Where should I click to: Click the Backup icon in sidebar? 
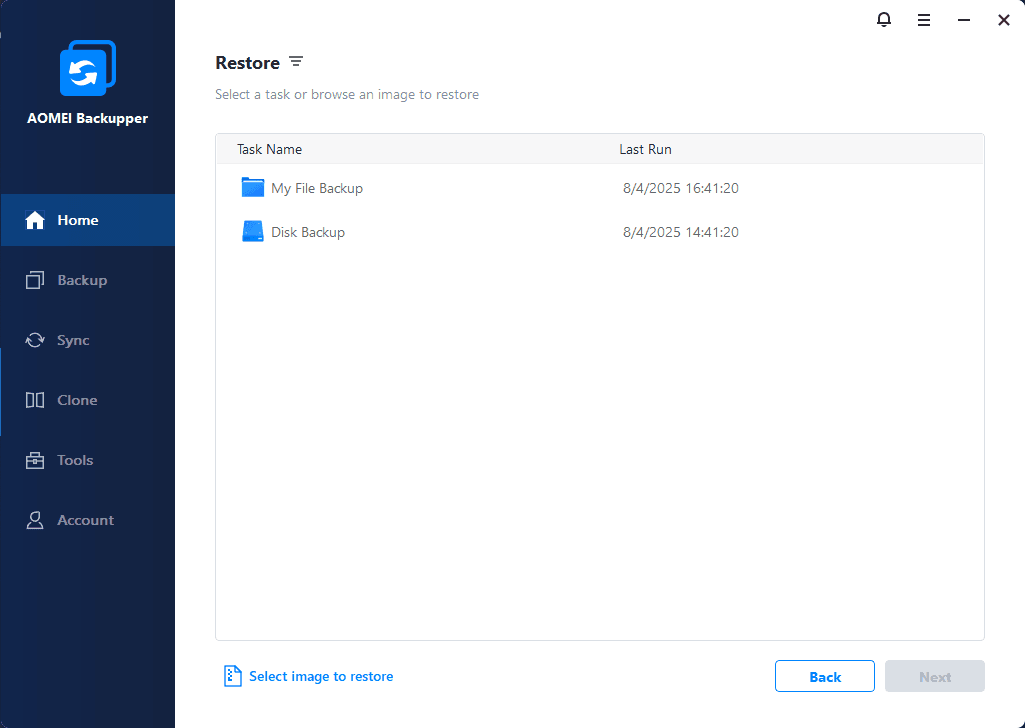[x=35, y=280]
